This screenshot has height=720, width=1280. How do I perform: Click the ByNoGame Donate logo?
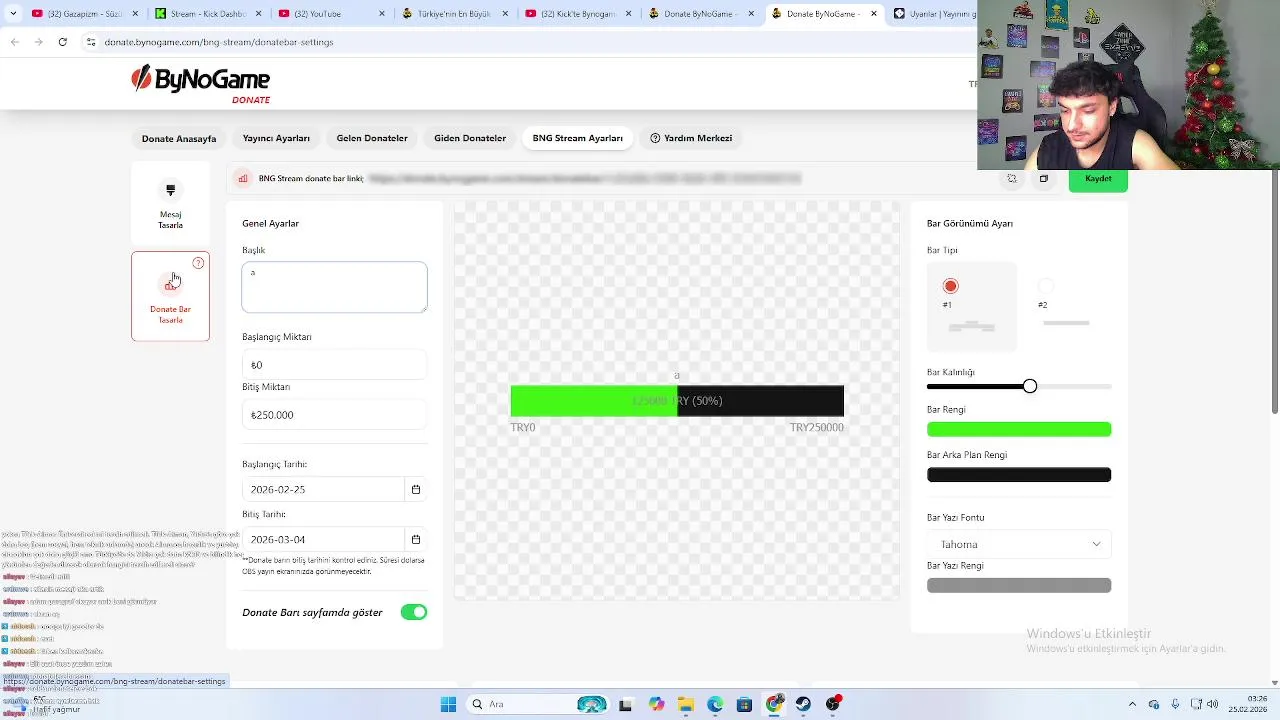[201, 84]
